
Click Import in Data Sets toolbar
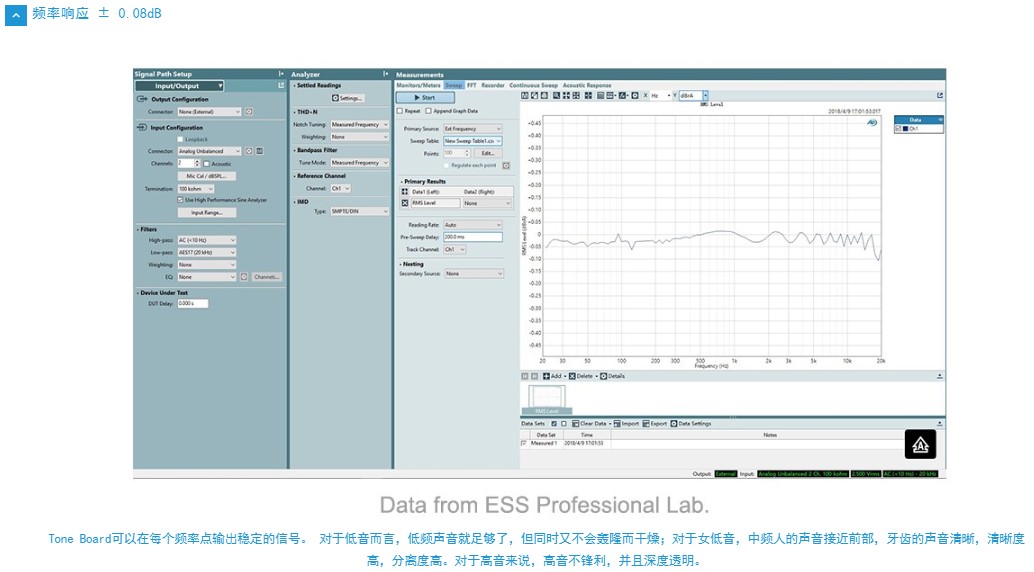point(626,424)
